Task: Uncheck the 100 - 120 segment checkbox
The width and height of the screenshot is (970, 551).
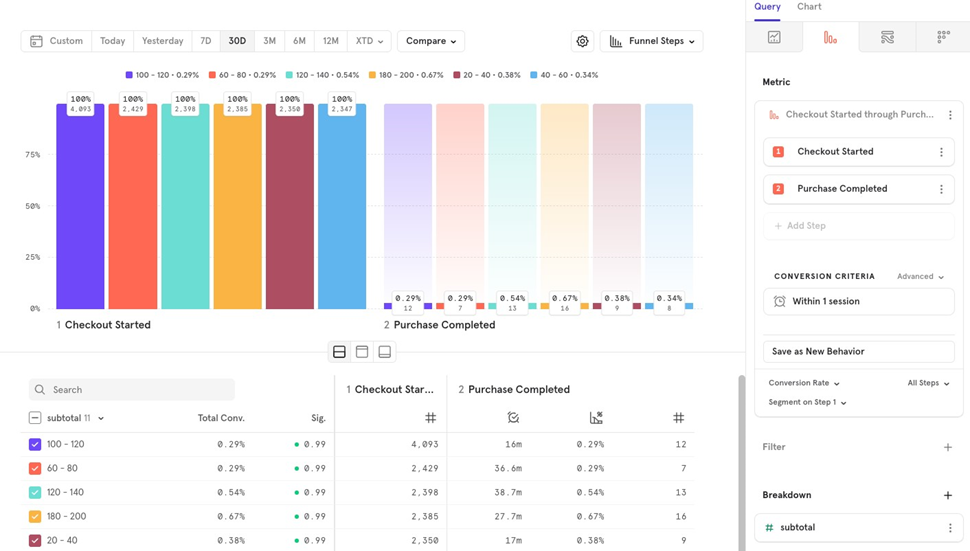Action: [35, 444]
